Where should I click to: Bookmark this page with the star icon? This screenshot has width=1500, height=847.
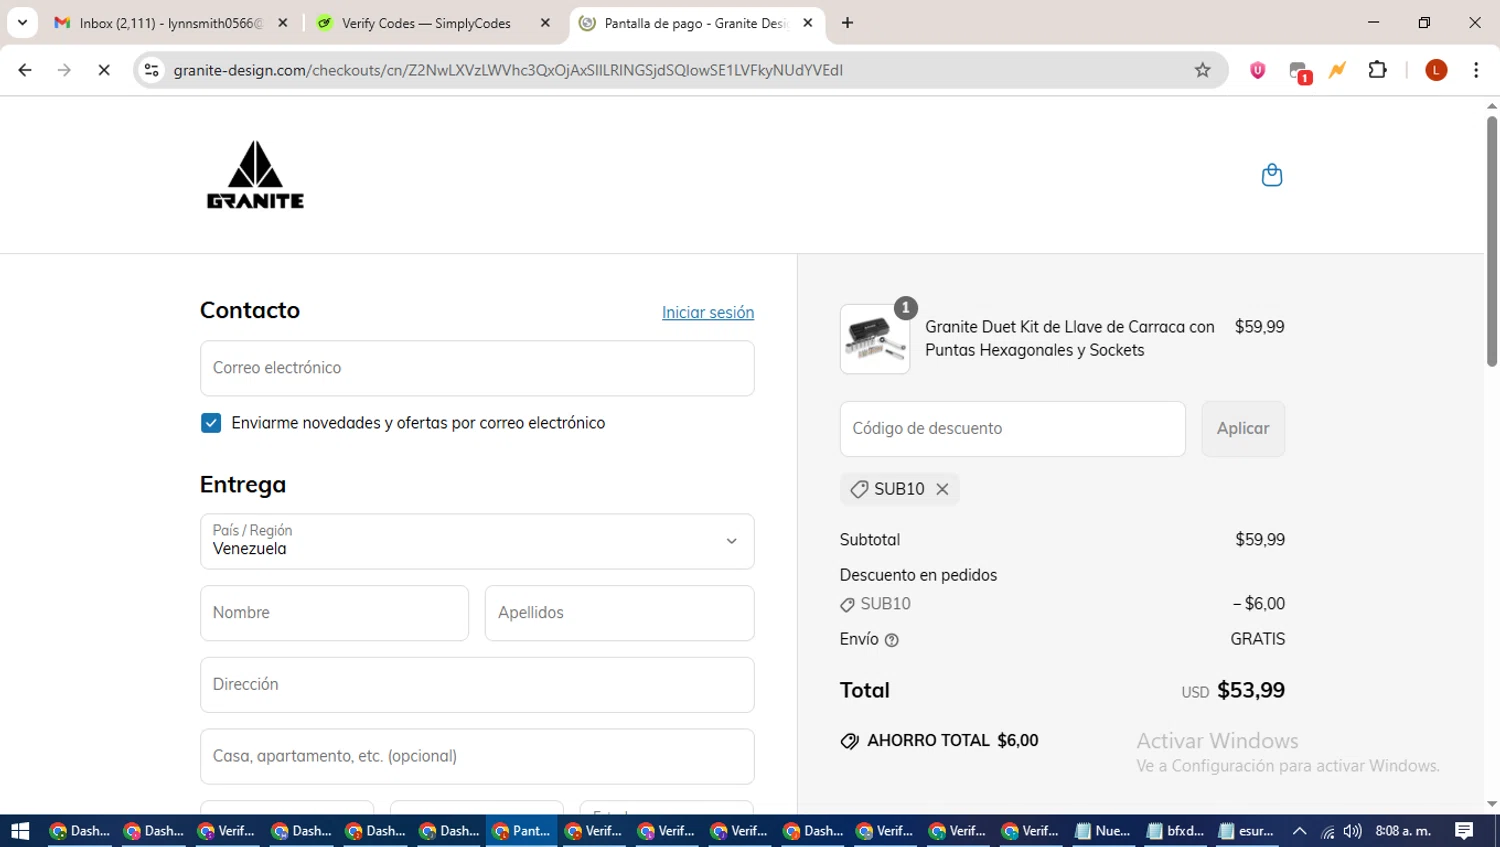(1202, 70)
